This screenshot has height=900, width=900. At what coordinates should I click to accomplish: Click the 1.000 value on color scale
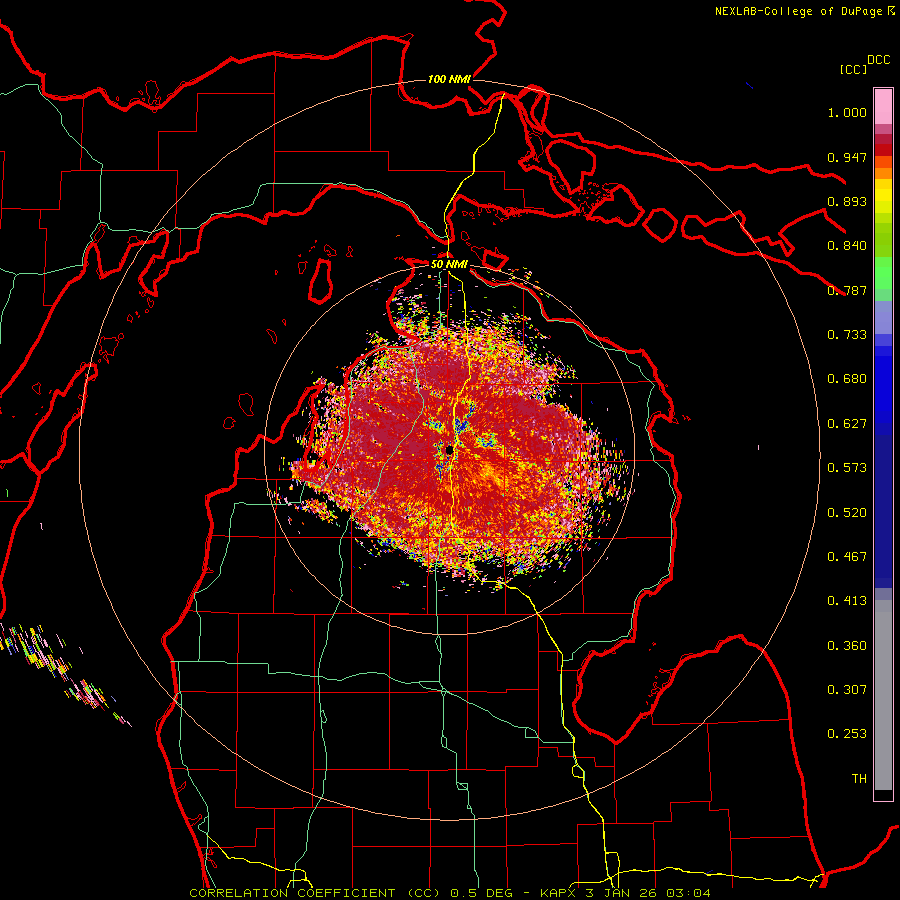point(847,112)
